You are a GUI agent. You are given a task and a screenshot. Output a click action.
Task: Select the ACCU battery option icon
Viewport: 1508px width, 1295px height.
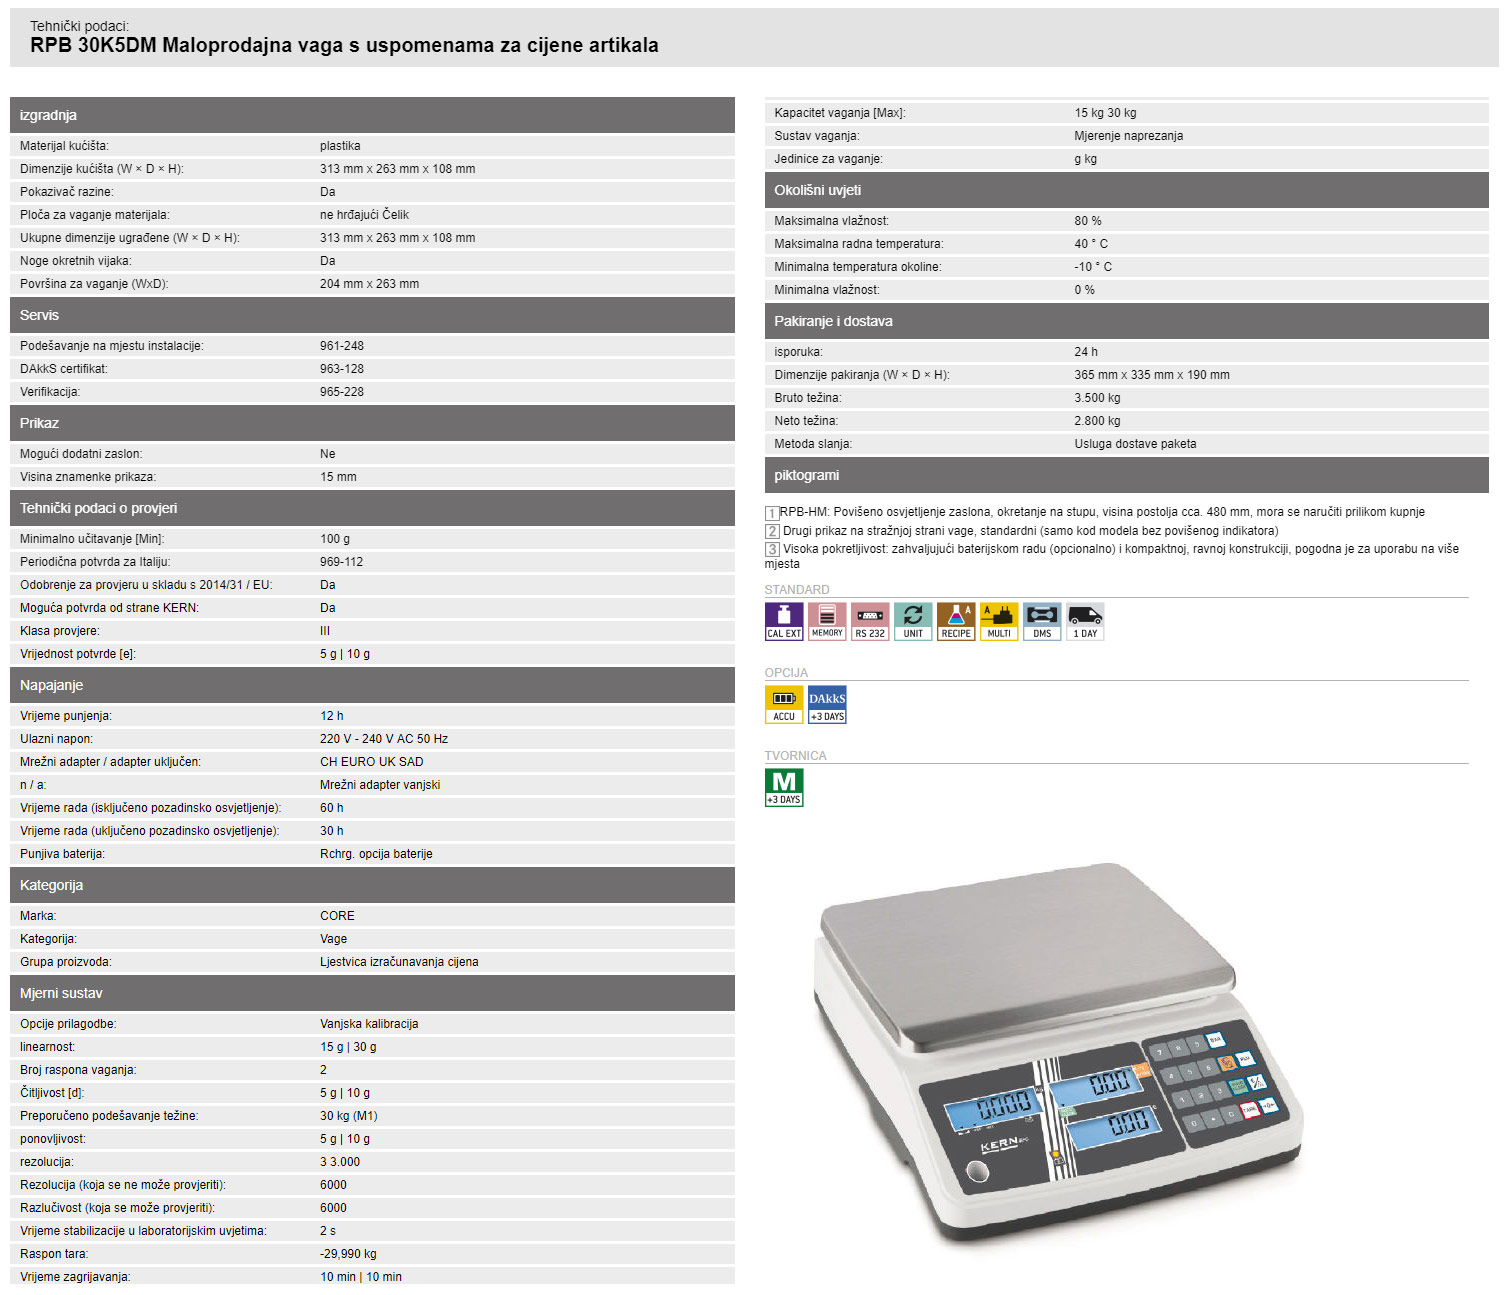pyautogui.click(x=783, y=704)
